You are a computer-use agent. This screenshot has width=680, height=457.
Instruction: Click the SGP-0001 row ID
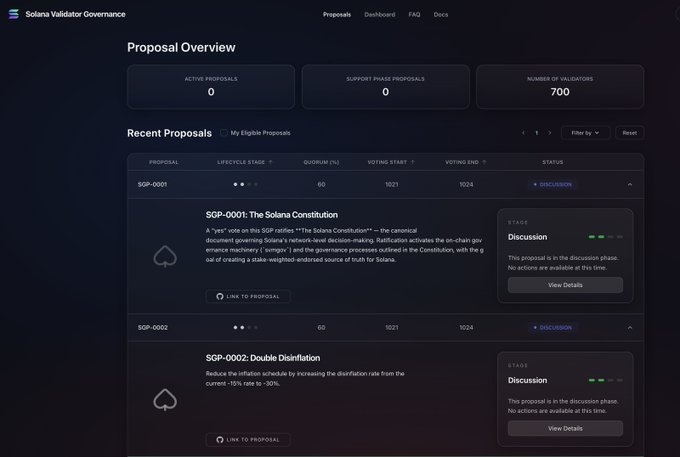click(x=152, y=184)
